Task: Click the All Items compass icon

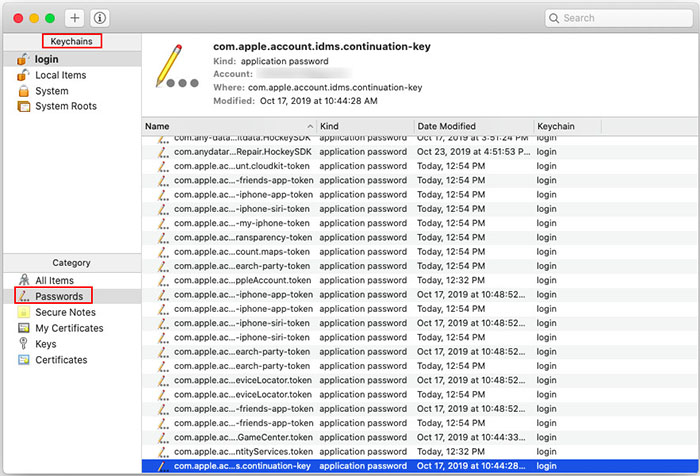Action: pyautogui.click(x=24, y=280)
